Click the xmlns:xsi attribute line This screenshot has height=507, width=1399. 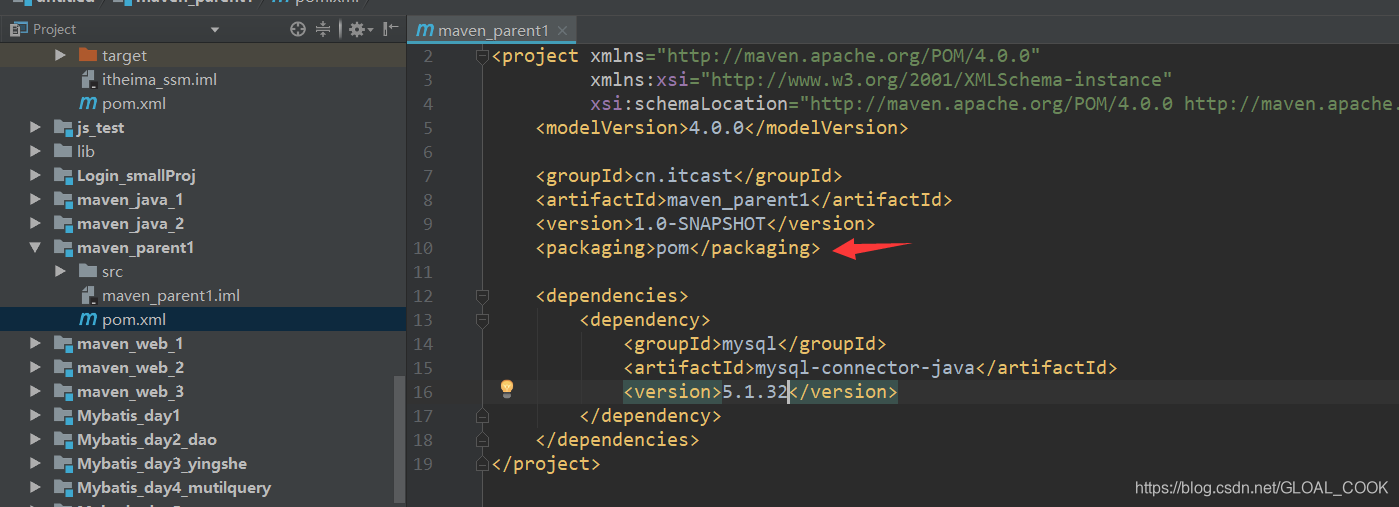coord(881,79)
